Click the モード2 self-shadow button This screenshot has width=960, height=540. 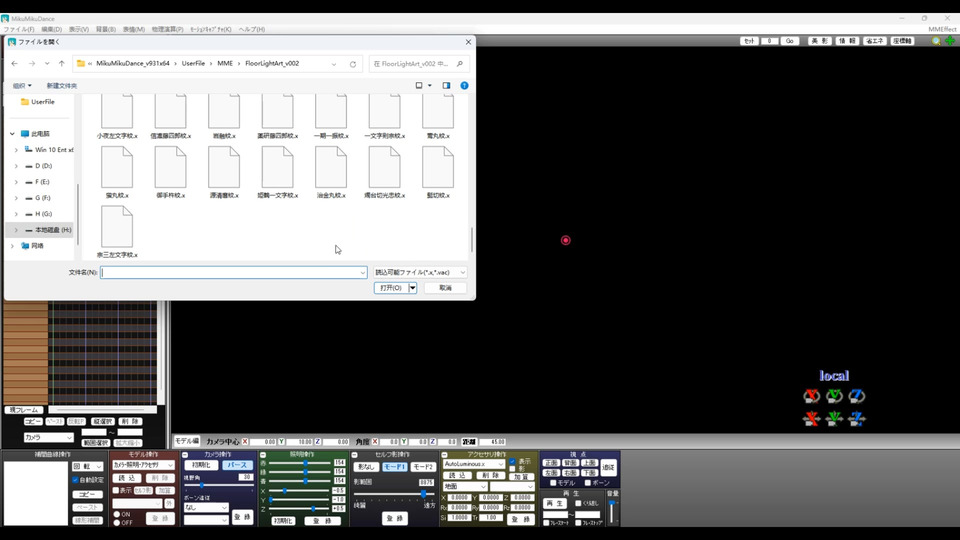423,467
